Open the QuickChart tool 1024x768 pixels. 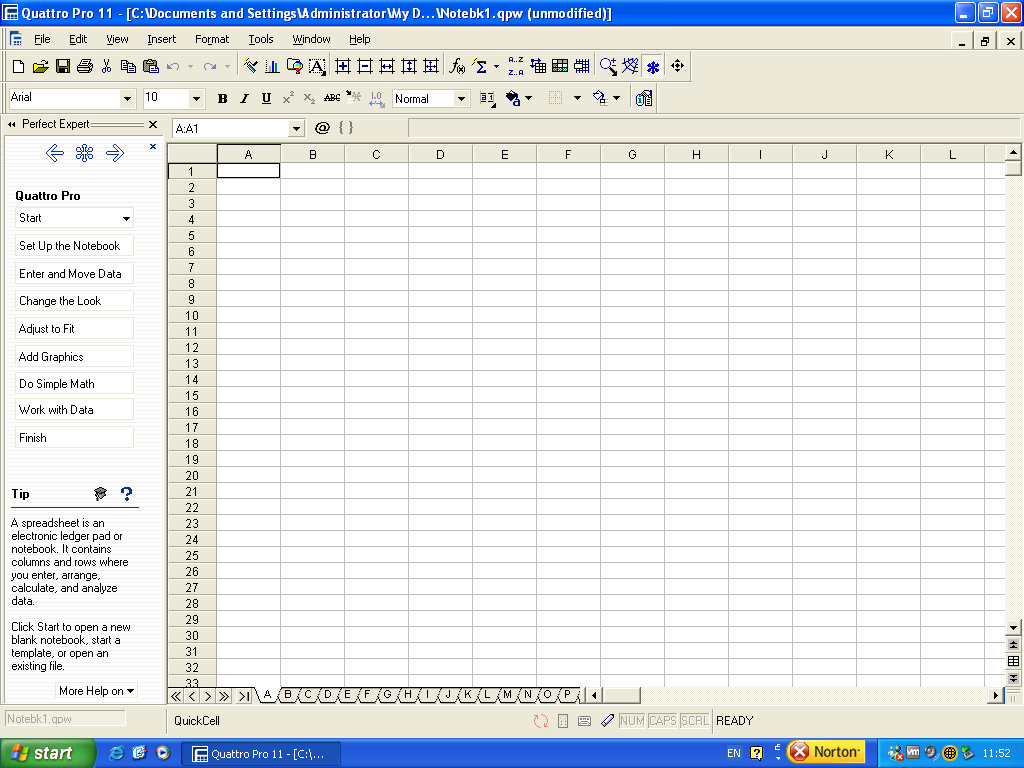pos(272,67)
